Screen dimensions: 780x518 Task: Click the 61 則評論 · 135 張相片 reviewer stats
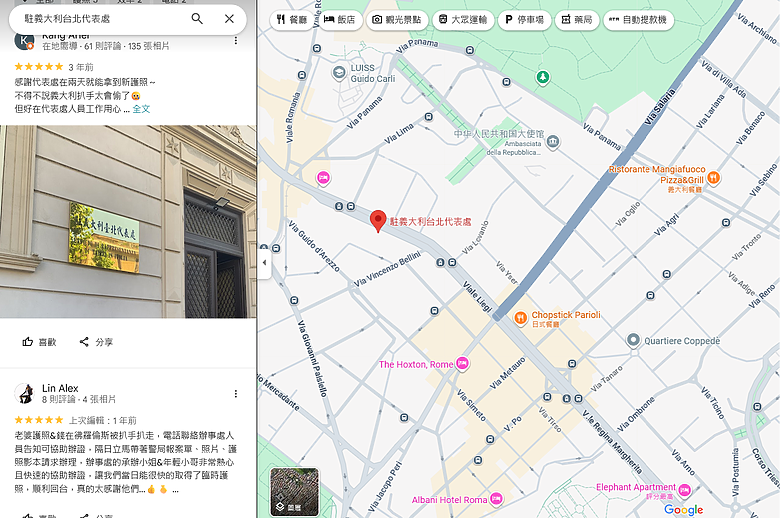106,46
